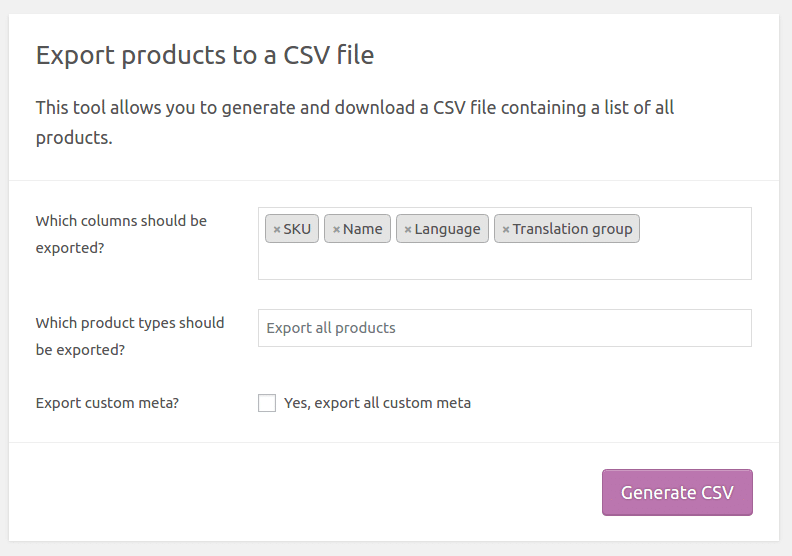This screenshot has height=556, width=792.
Task: Enable the export custom meta checkbox
Action: click(x=267, y=403)
